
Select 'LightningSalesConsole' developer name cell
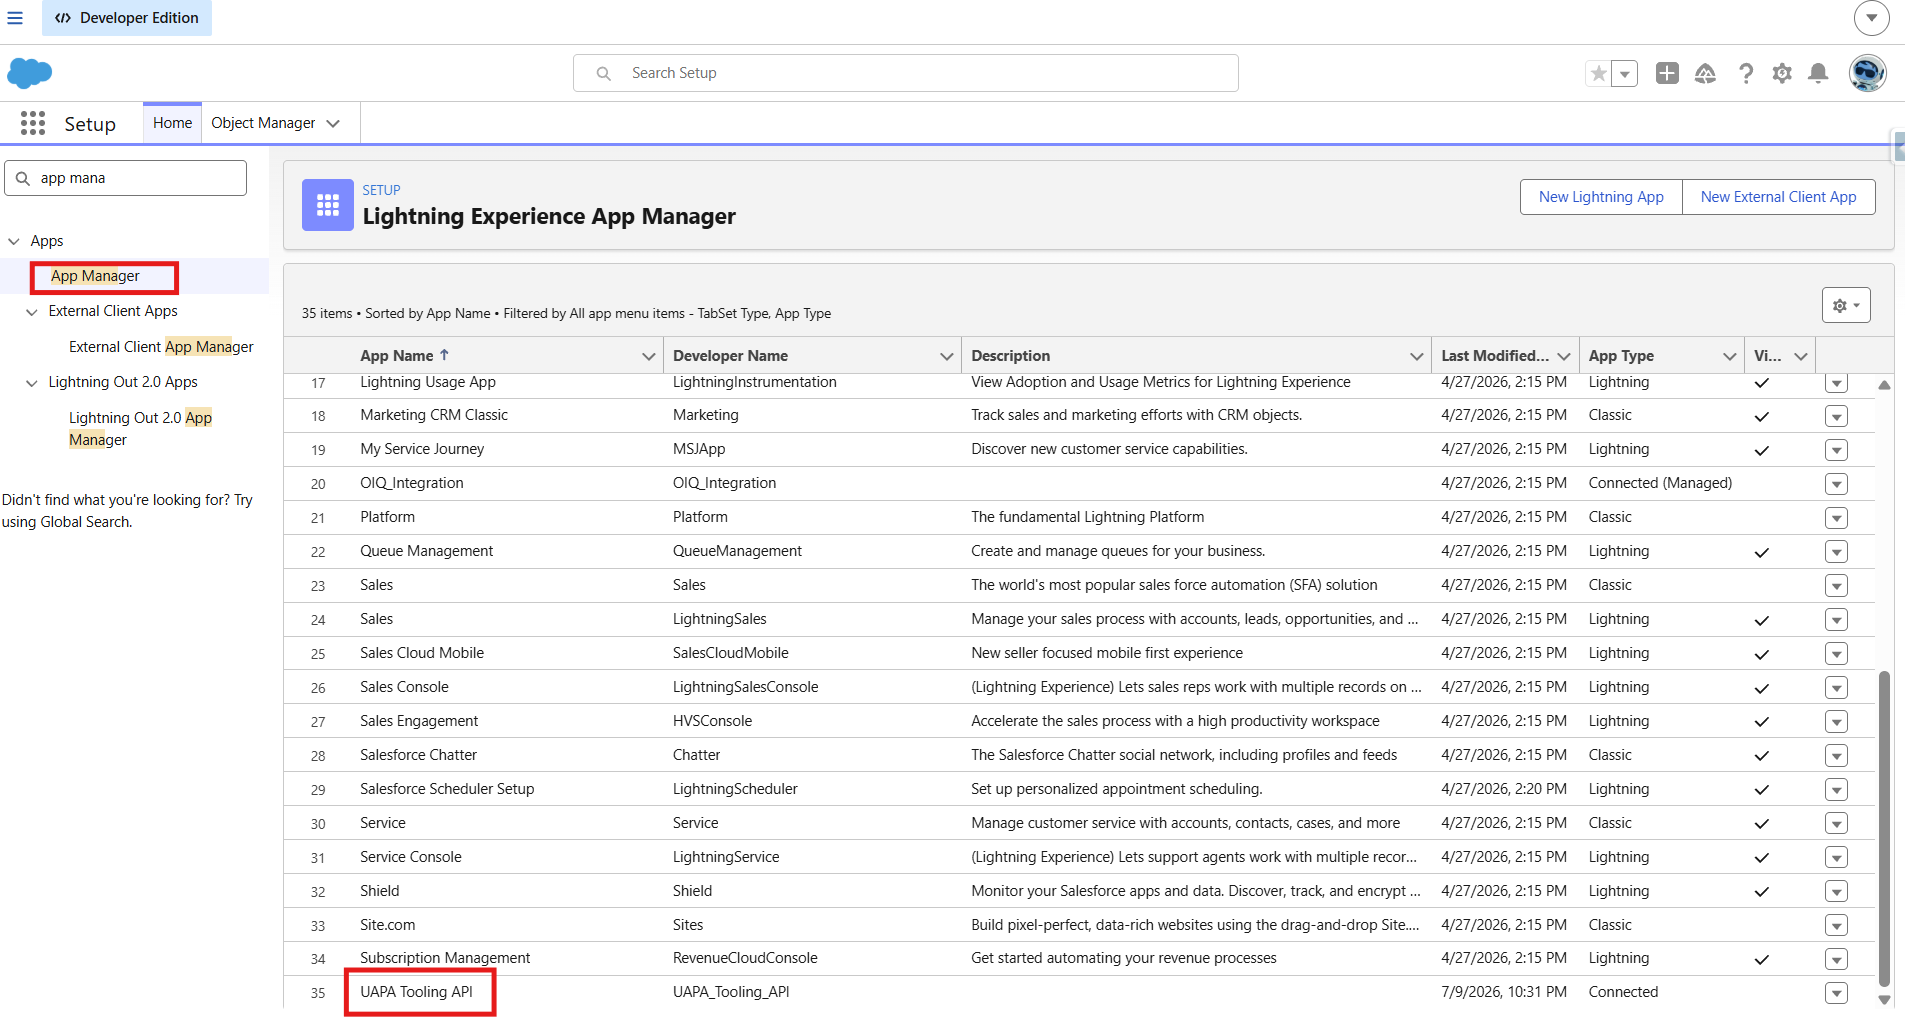tap(745, 687)
